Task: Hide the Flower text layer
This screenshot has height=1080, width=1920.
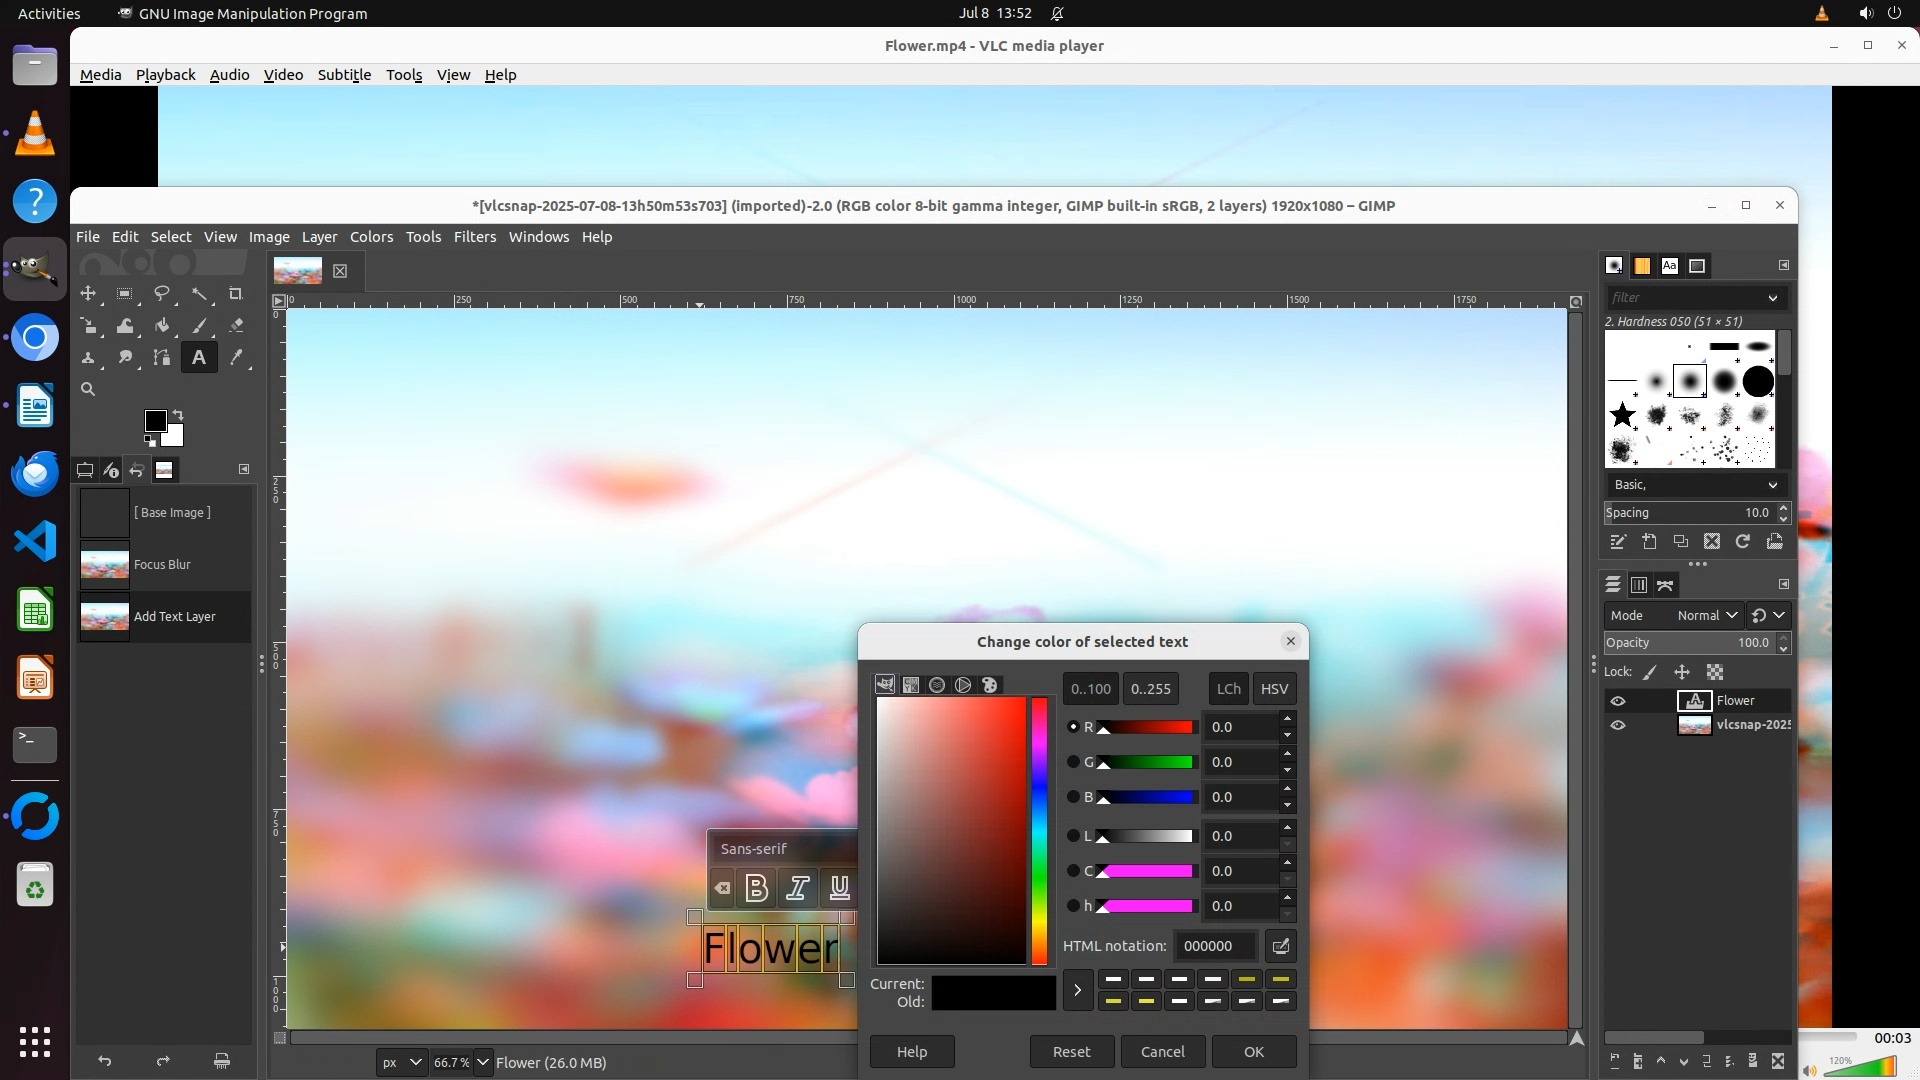Action: [x=1618, y=701]
